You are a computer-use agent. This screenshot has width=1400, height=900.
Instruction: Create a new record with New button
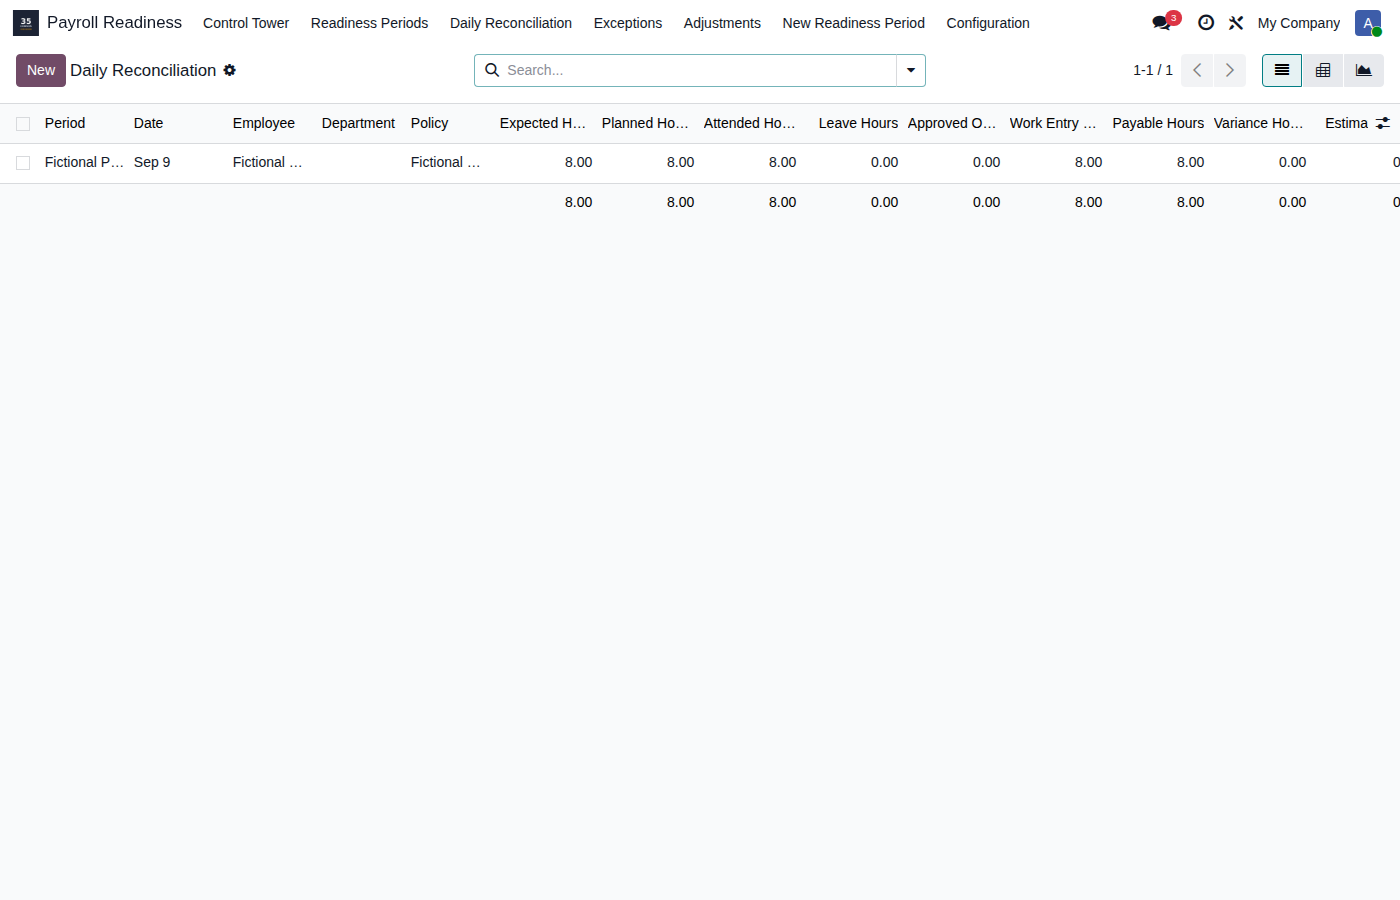coord(41,70)
